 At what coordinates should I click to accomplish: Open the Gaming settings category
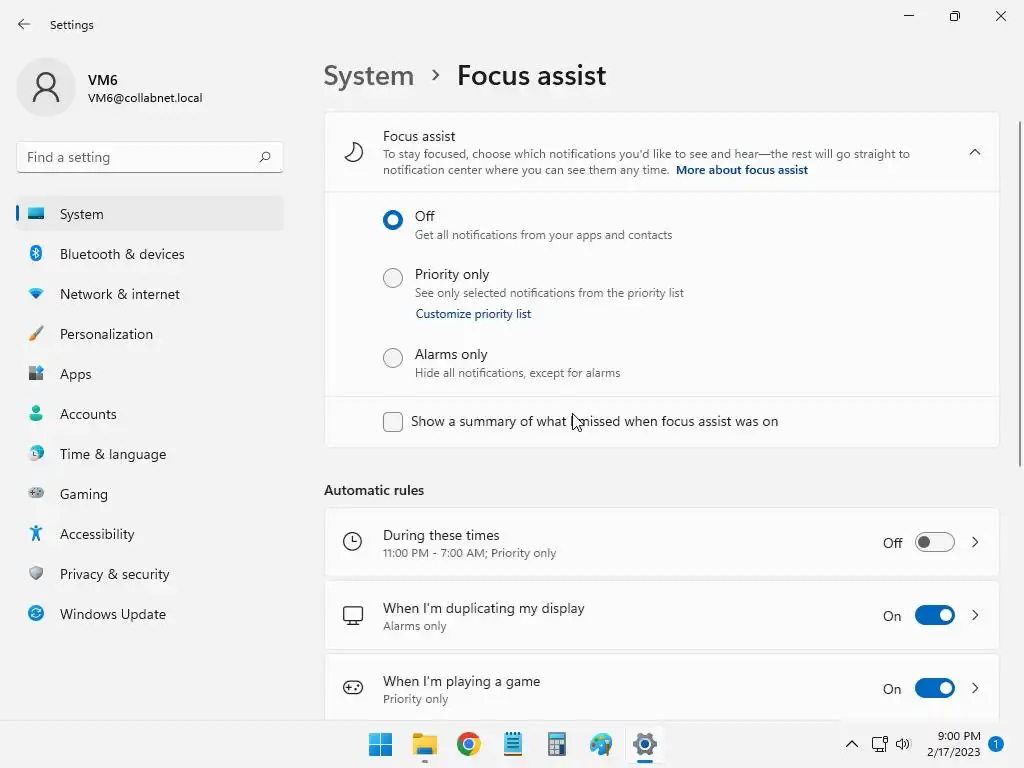(x=84, y=494)
